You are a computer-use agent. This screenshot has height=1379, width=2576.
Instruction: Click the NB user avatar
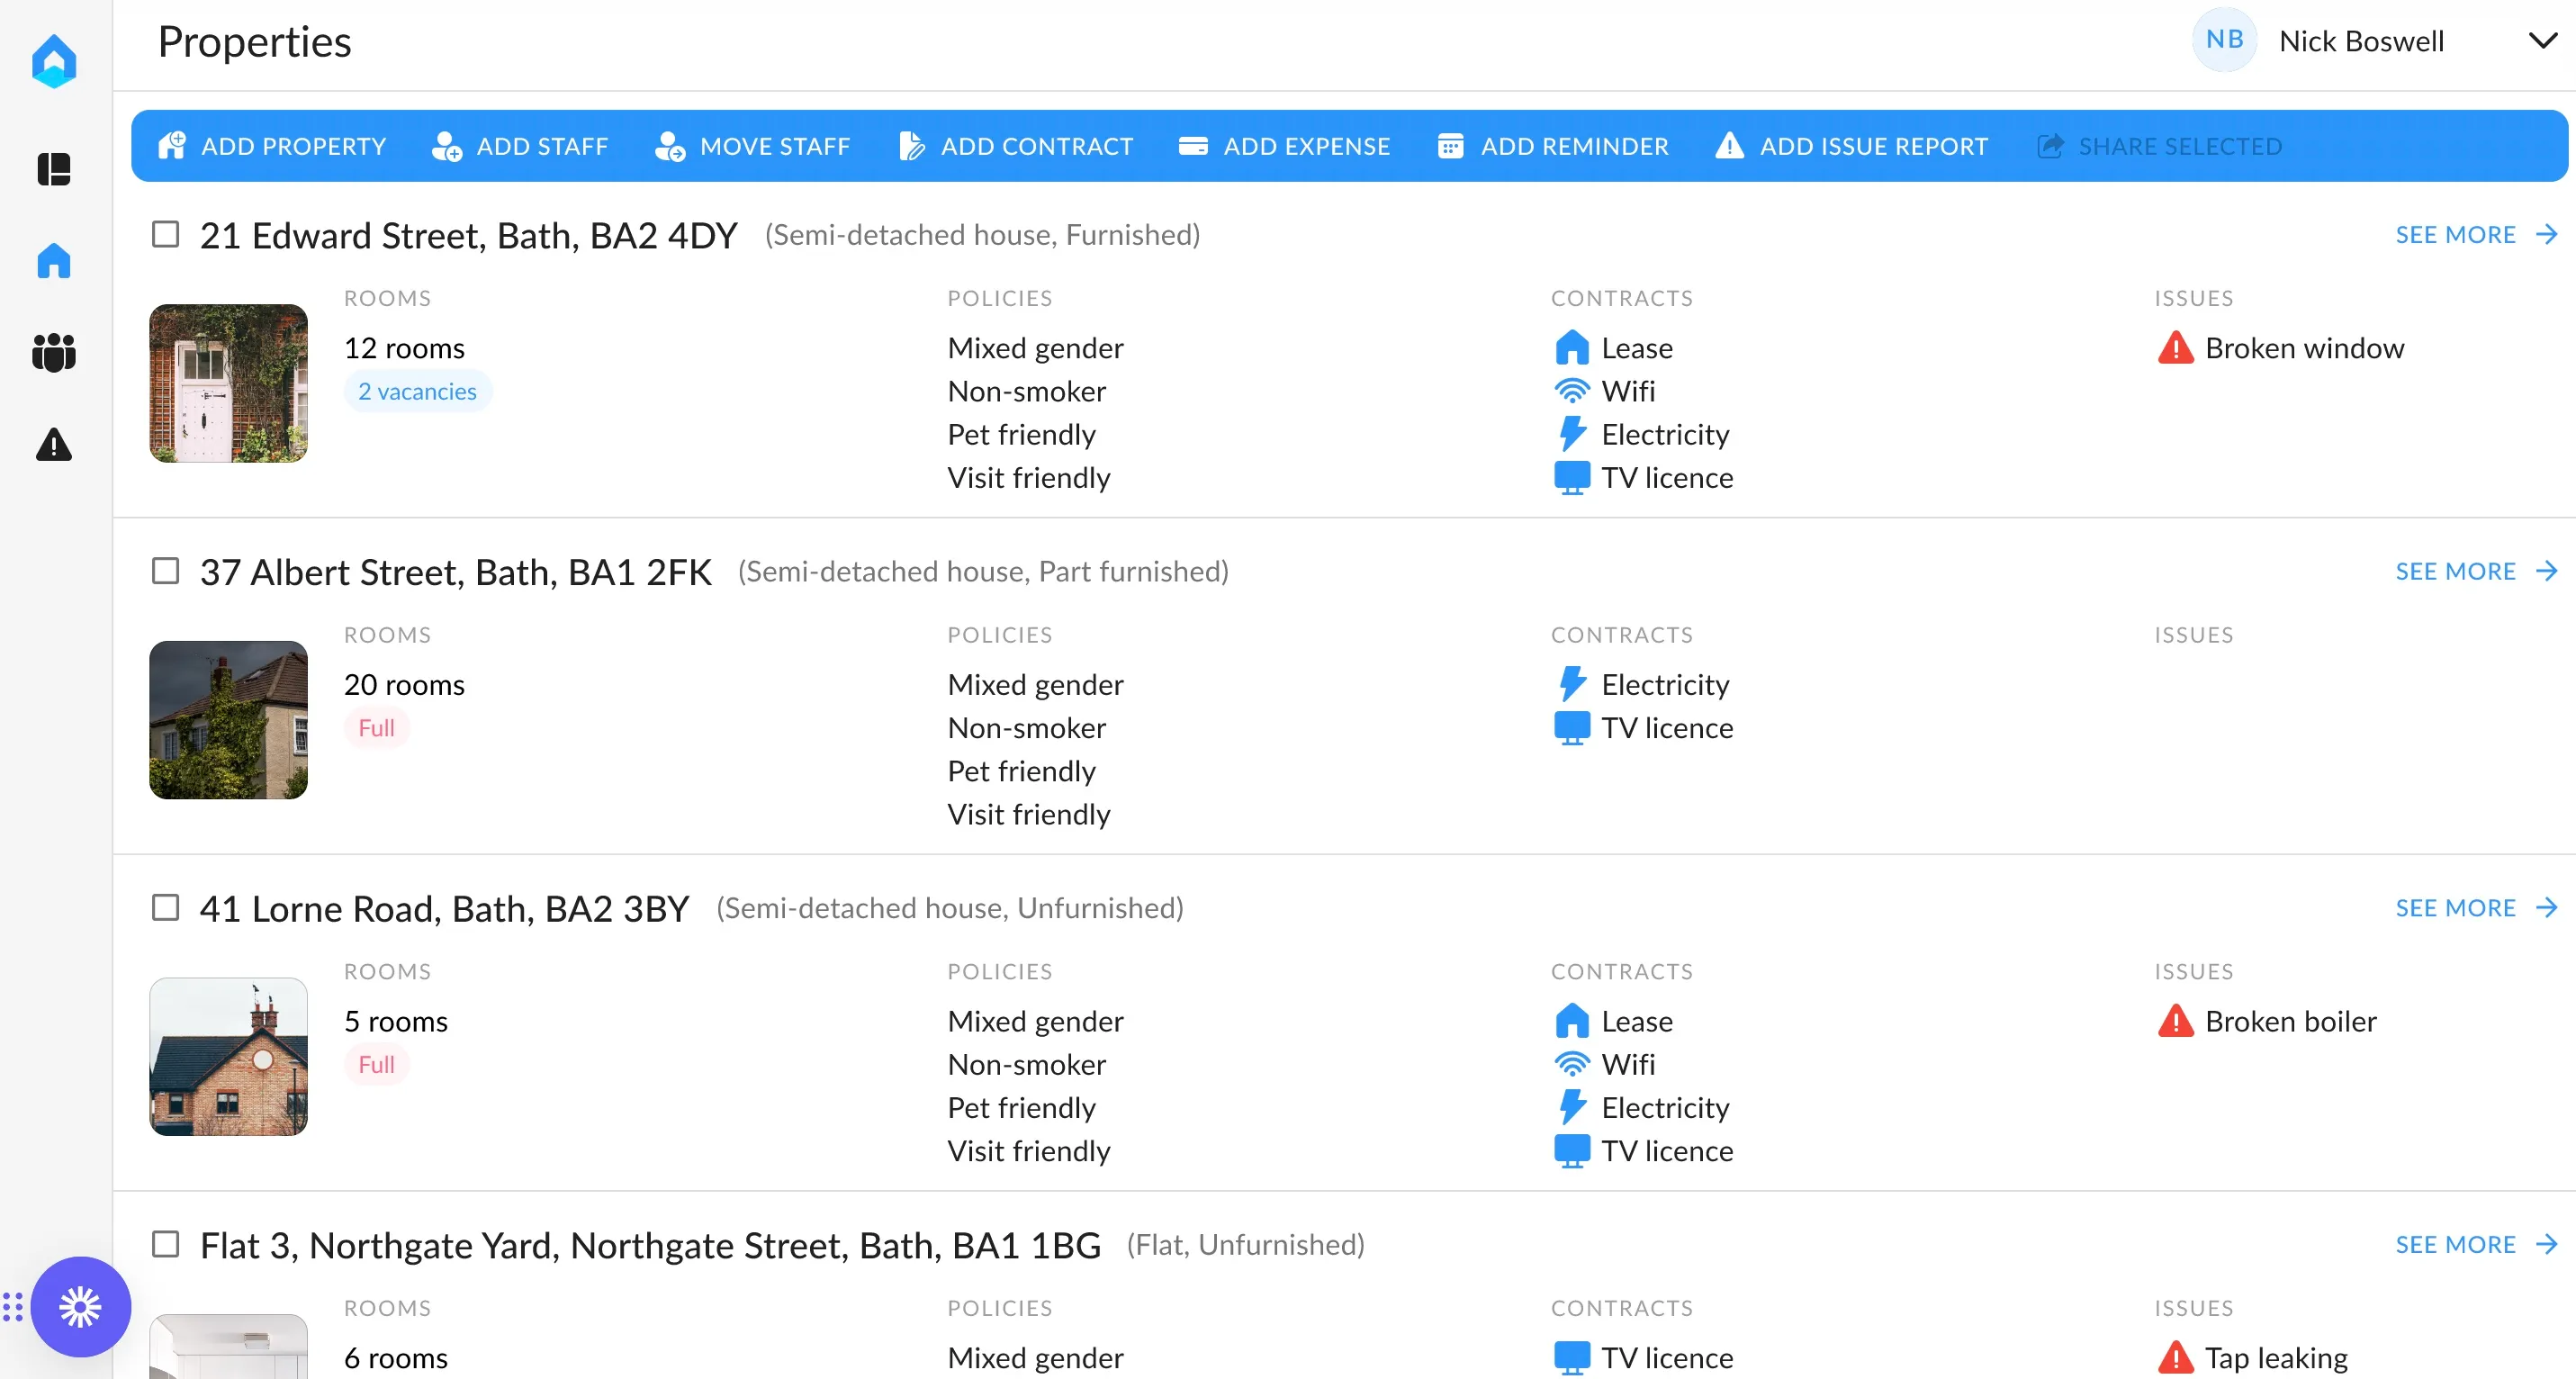click(x=2224, y=41)
